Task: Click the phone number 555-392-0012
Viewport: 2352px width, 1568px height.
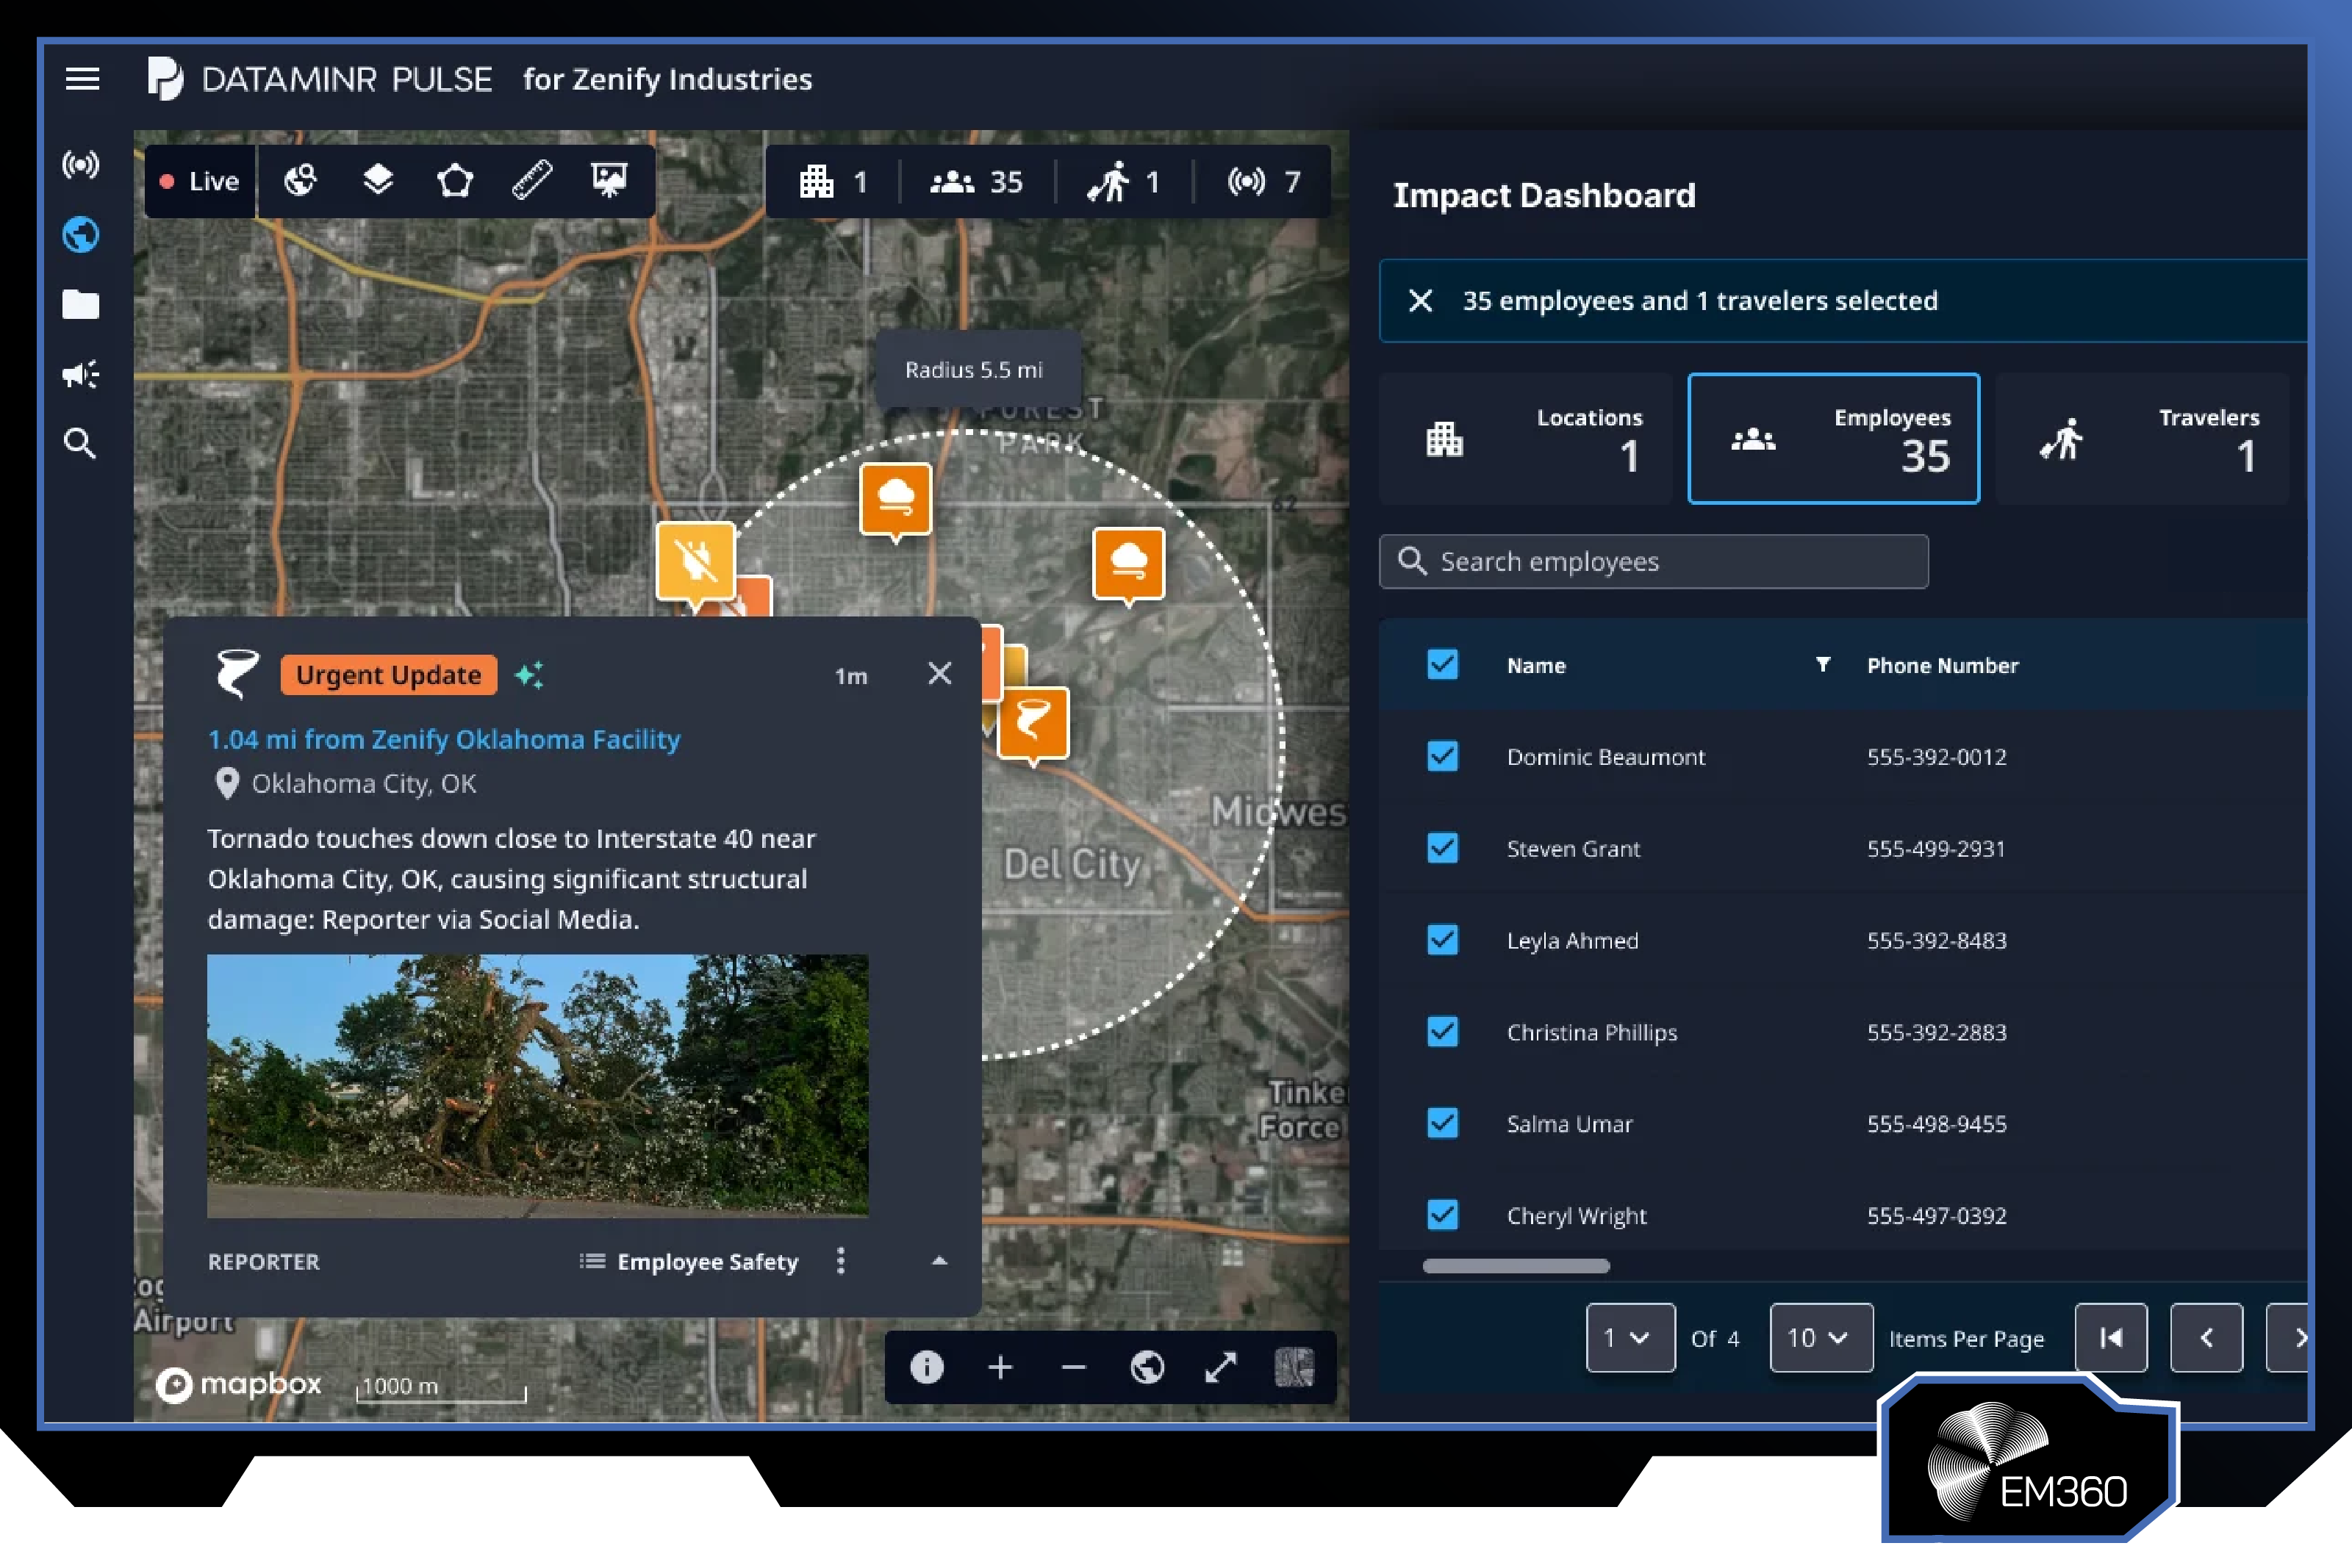Action: pyautogui.click(x=1936, y=757)
